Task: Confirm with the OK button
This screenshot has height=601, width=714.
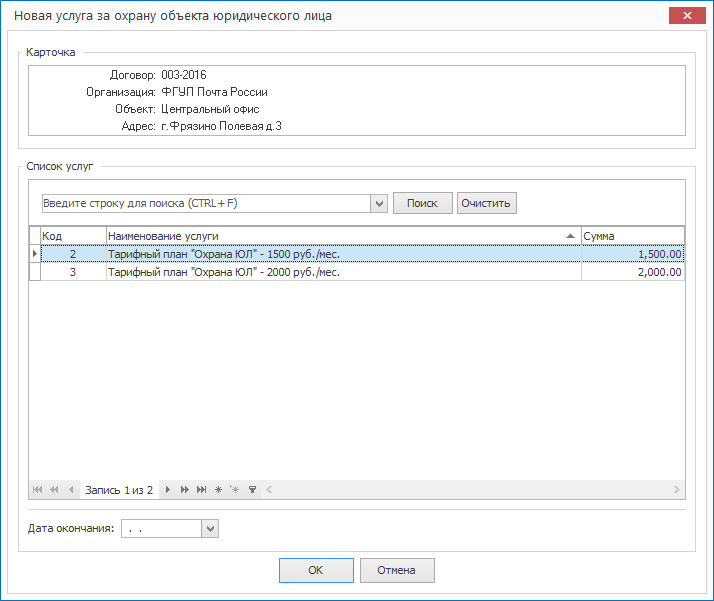Action: tap(316, 570)
